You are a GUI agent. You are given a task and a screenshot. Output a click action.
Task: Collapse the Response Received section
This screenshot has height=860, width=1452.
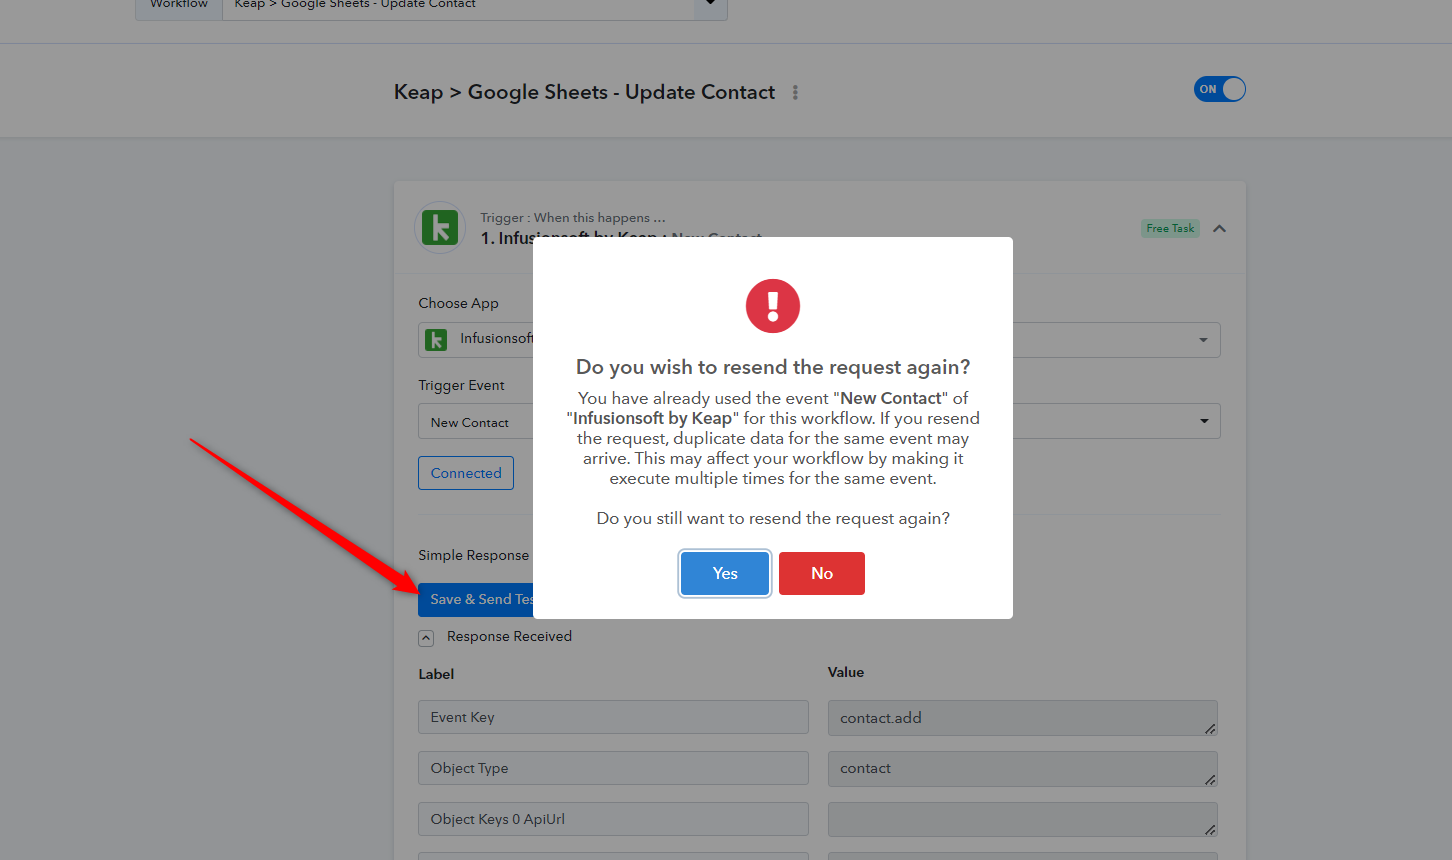pos(426,637)
